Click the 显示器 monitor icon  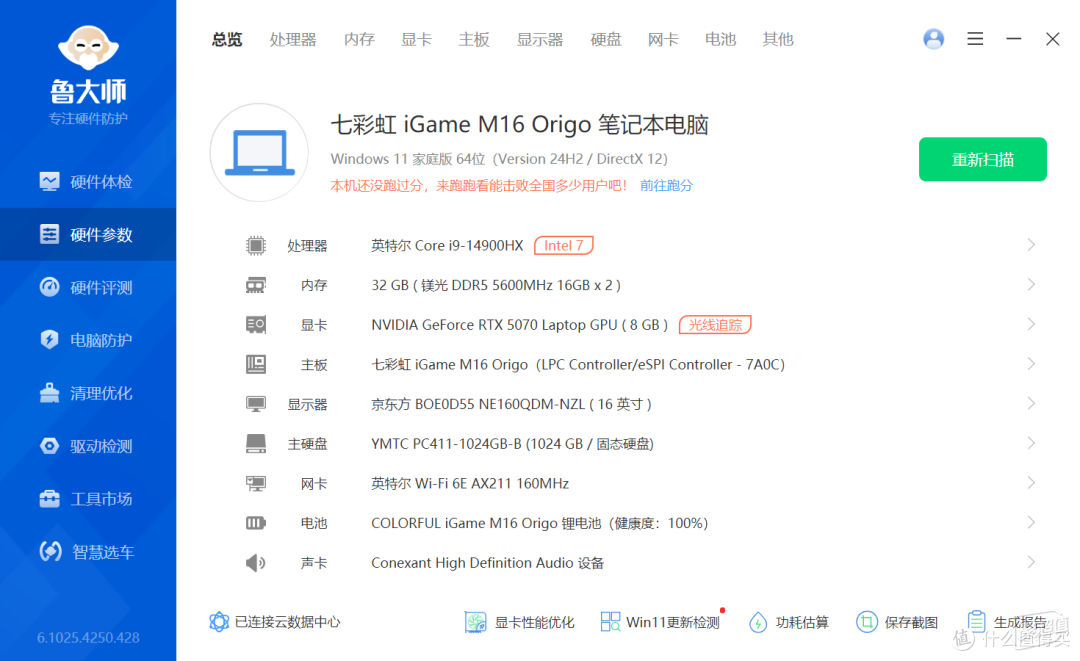coord(256,404)
